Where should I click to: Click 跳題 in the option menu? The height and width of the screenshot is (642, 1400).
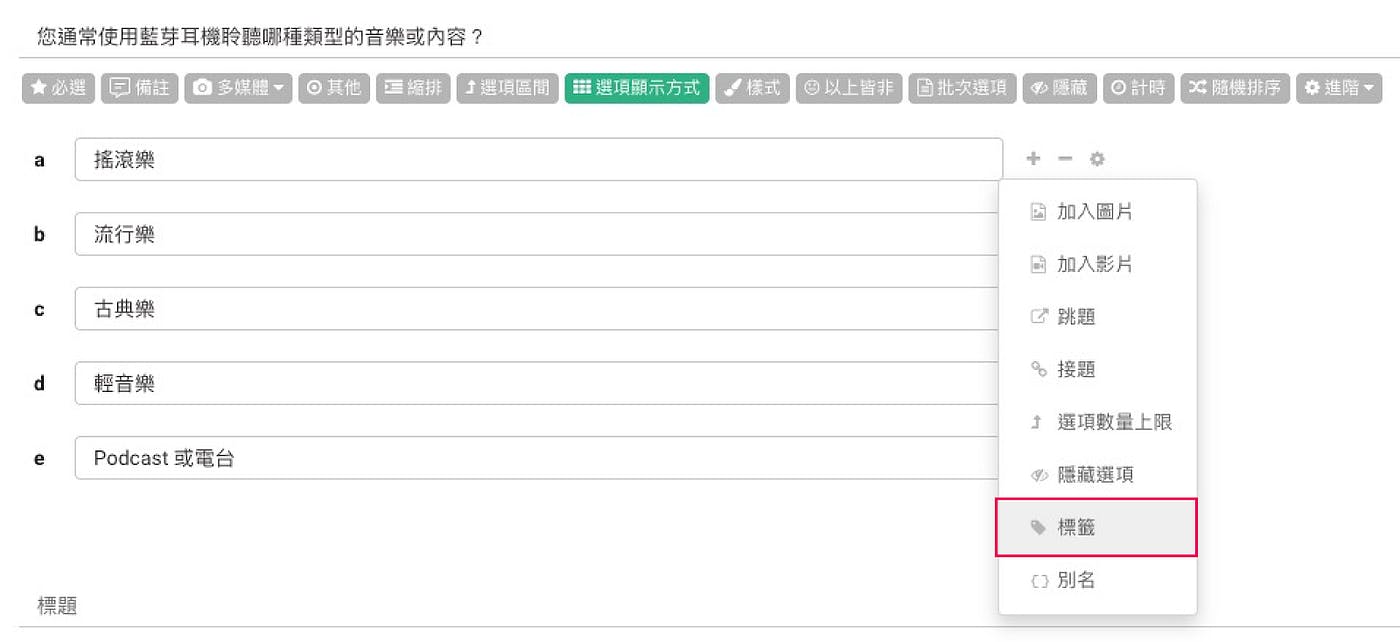click(1096, 317)
